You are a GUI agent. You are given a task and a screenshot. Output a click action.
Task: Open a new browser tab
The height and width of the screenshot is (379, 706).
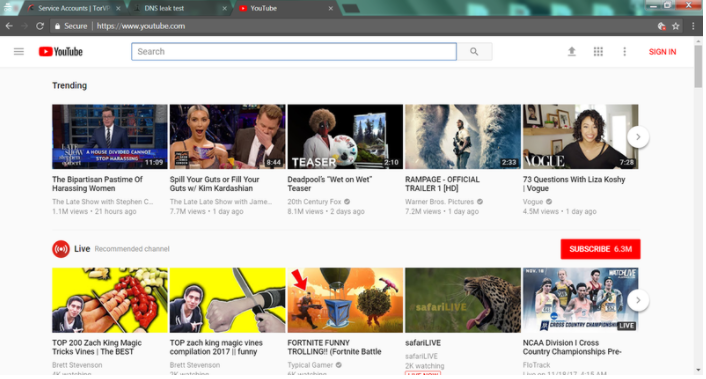(x=351, y=8)
